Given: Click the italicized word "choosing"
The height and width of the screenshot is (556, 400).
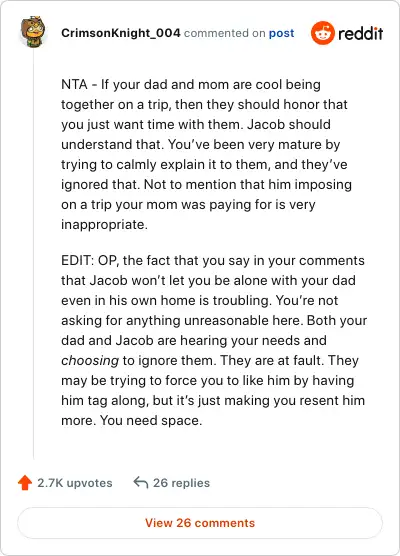Looking at the screenshot, I should point(90,361).
